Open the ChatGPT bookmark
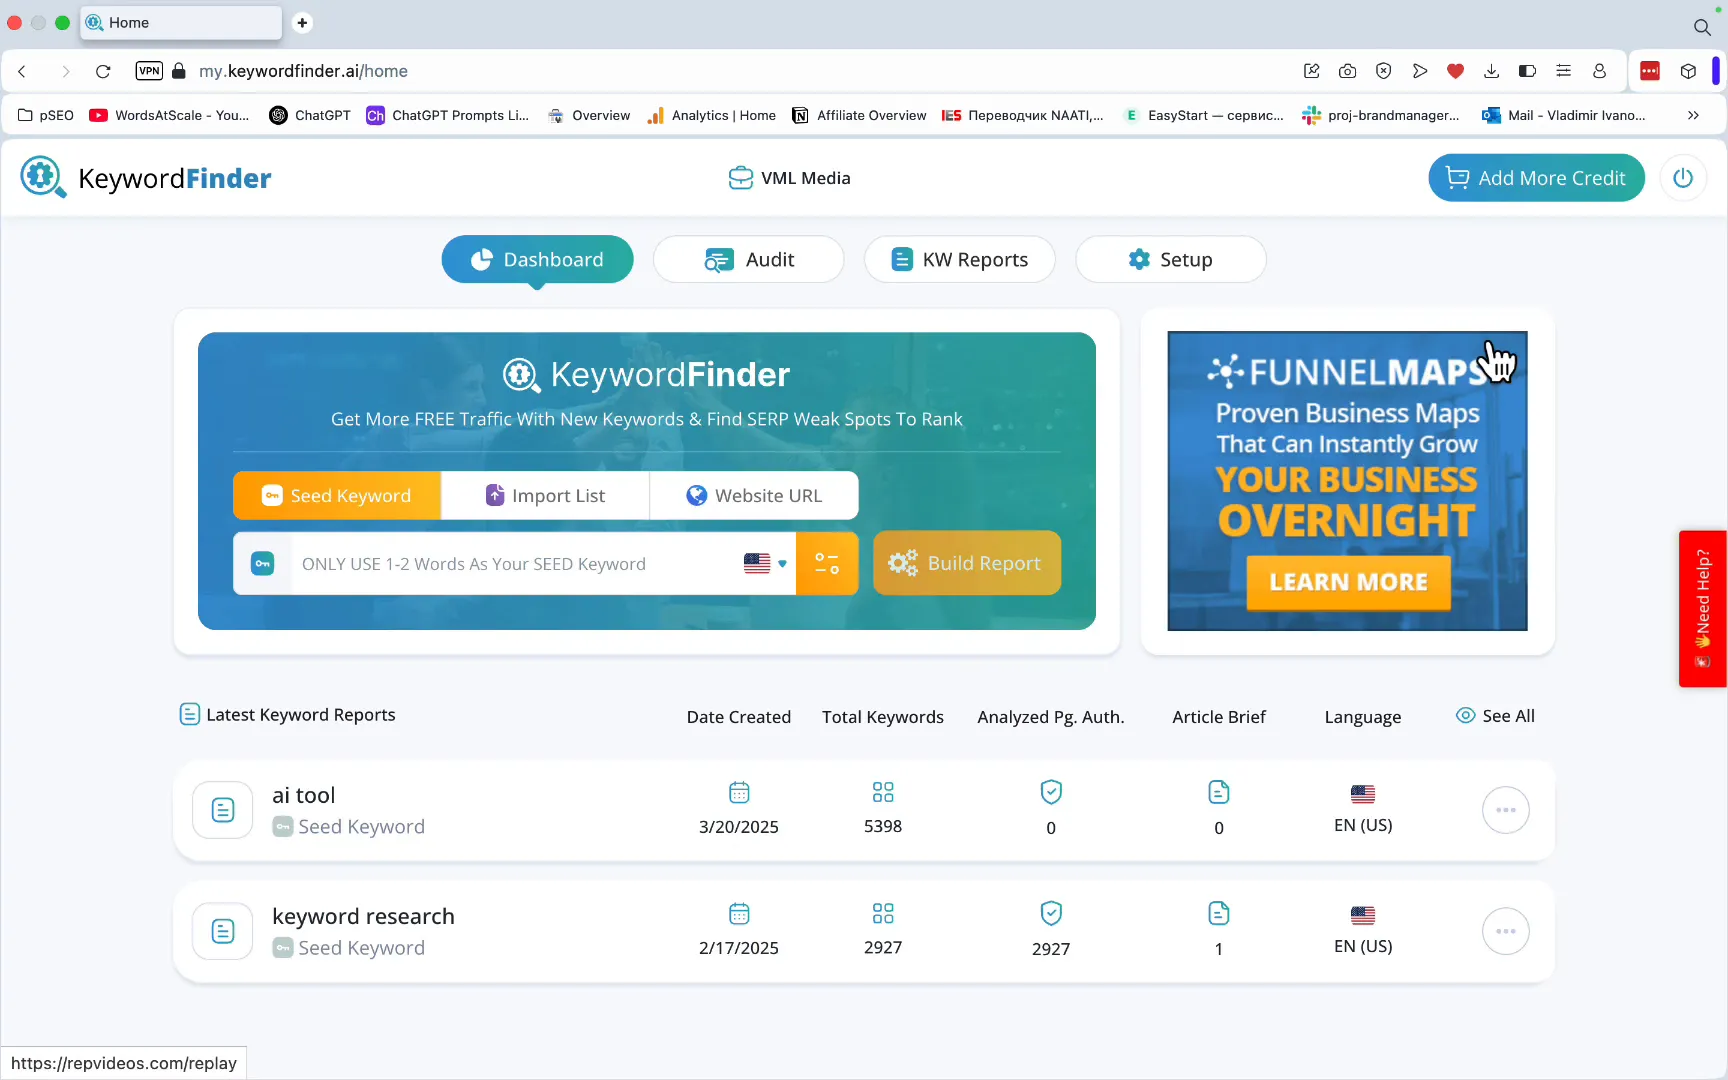The width and height of the screenshot is (1728, 1080). point(310,115)
